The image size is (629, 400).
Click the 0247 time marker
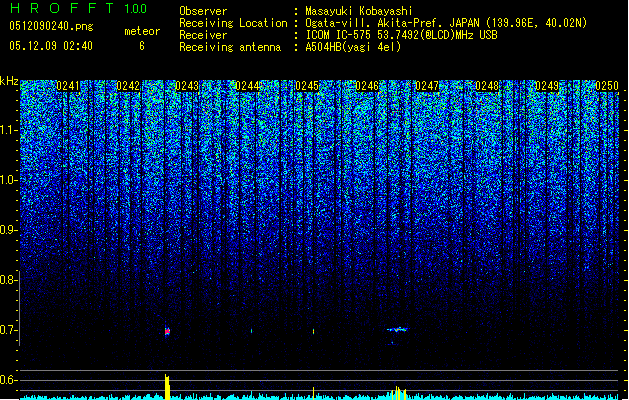[427, 86]
